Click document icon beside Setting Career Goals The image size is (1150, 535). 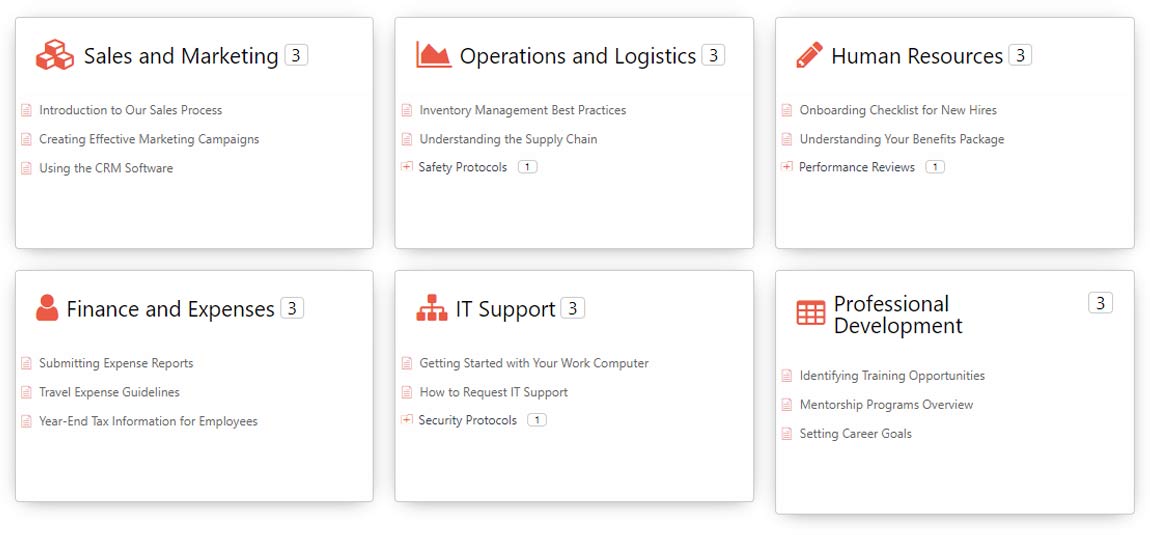[x=787, y=434]
